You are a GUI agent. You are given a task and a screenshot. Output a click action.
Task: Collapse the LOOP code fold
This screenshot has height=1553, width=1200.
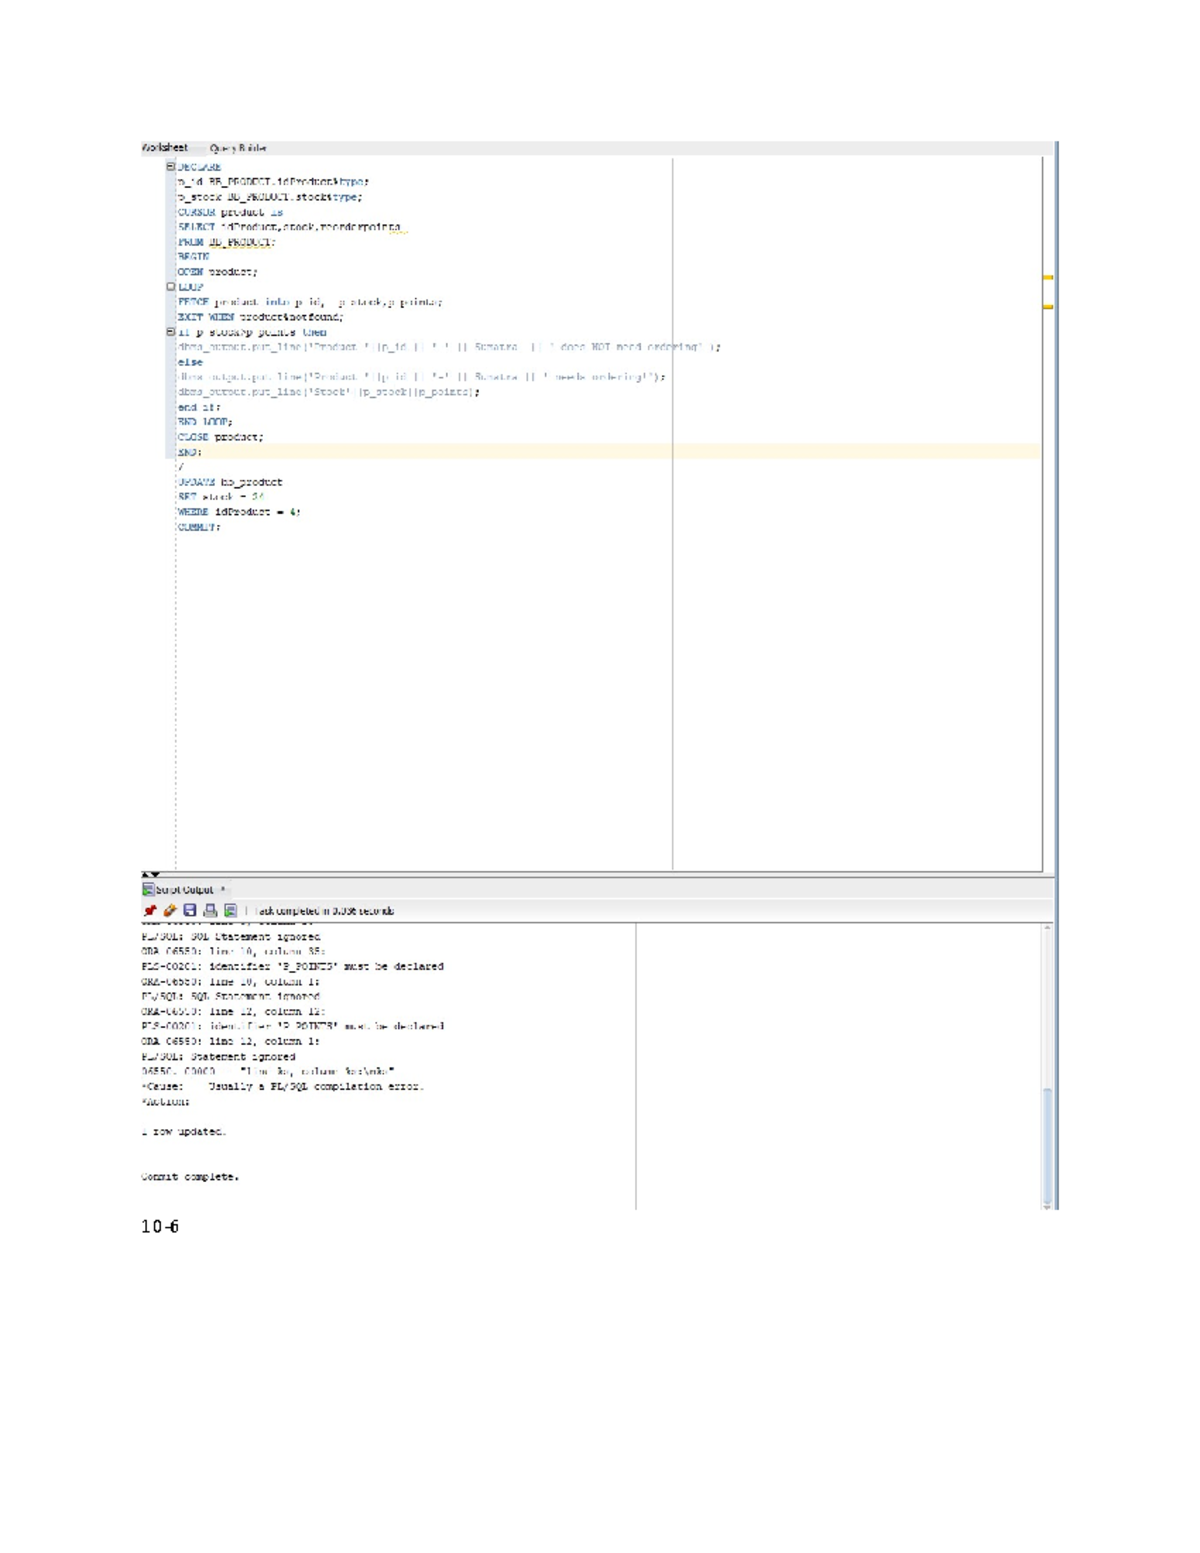pos(170,287)
